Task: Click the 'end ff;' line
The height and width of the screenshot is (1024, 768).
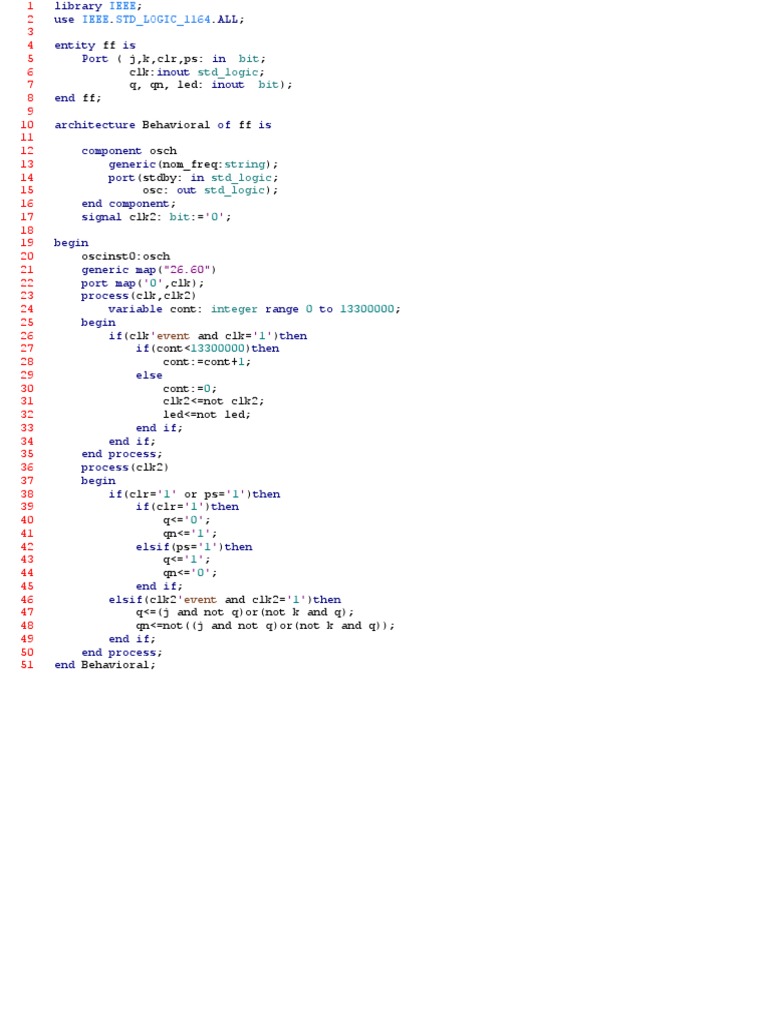Action: [x=78, y=98]
